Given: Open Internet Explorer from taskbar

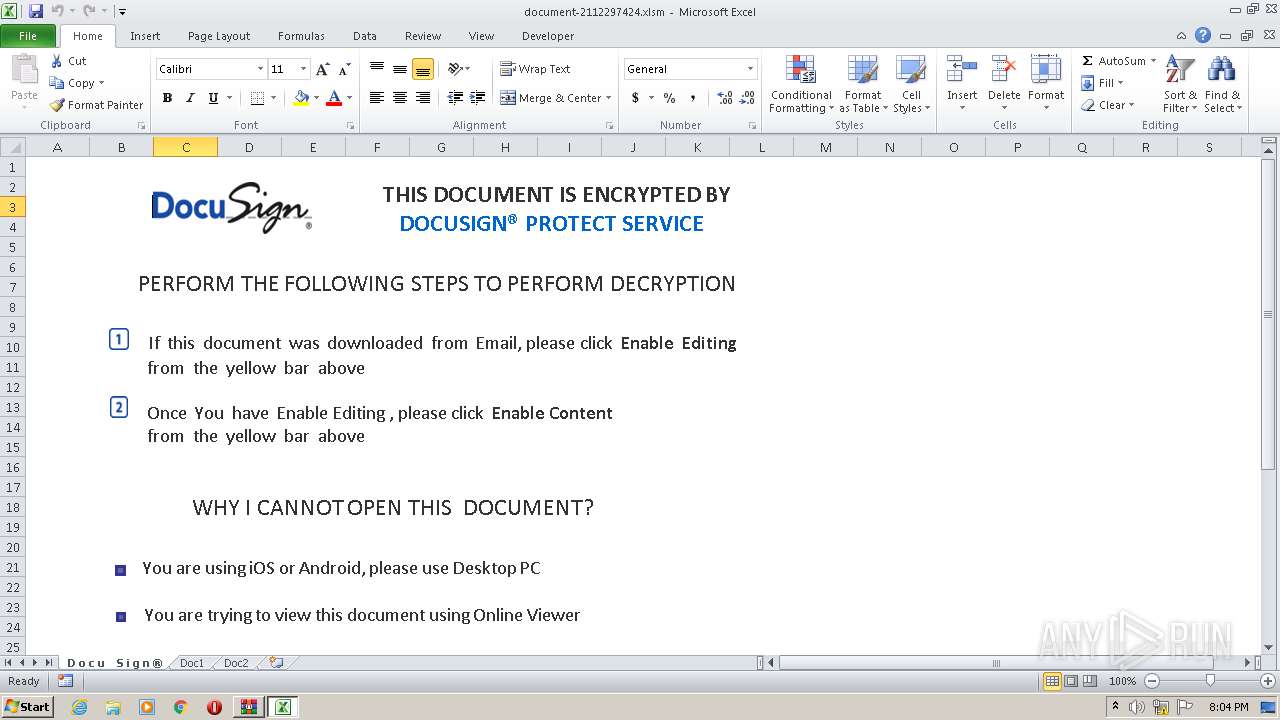Looking at the screenshot, I should 79,707.
